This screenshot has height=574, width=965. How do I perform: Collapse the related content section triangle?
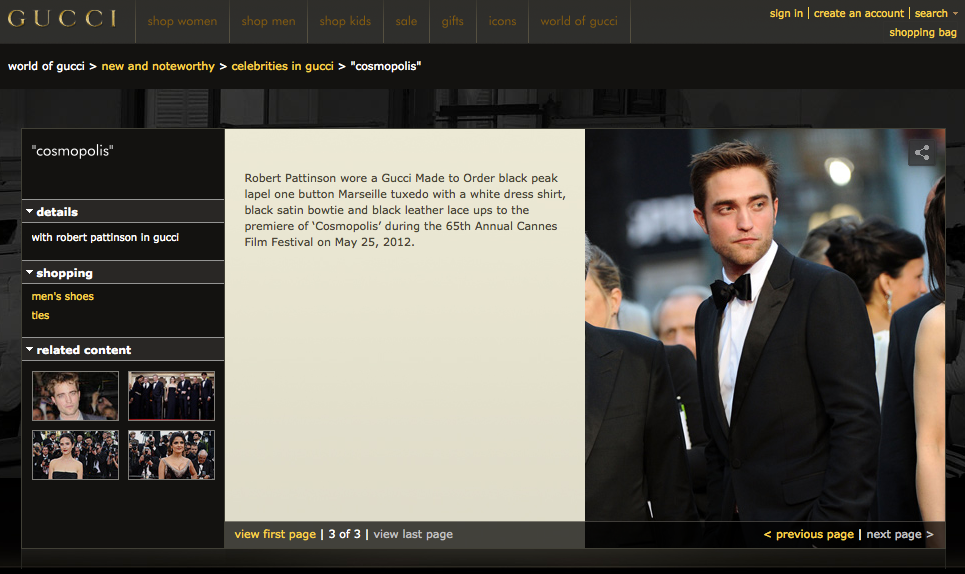click(x=29, y=349)
